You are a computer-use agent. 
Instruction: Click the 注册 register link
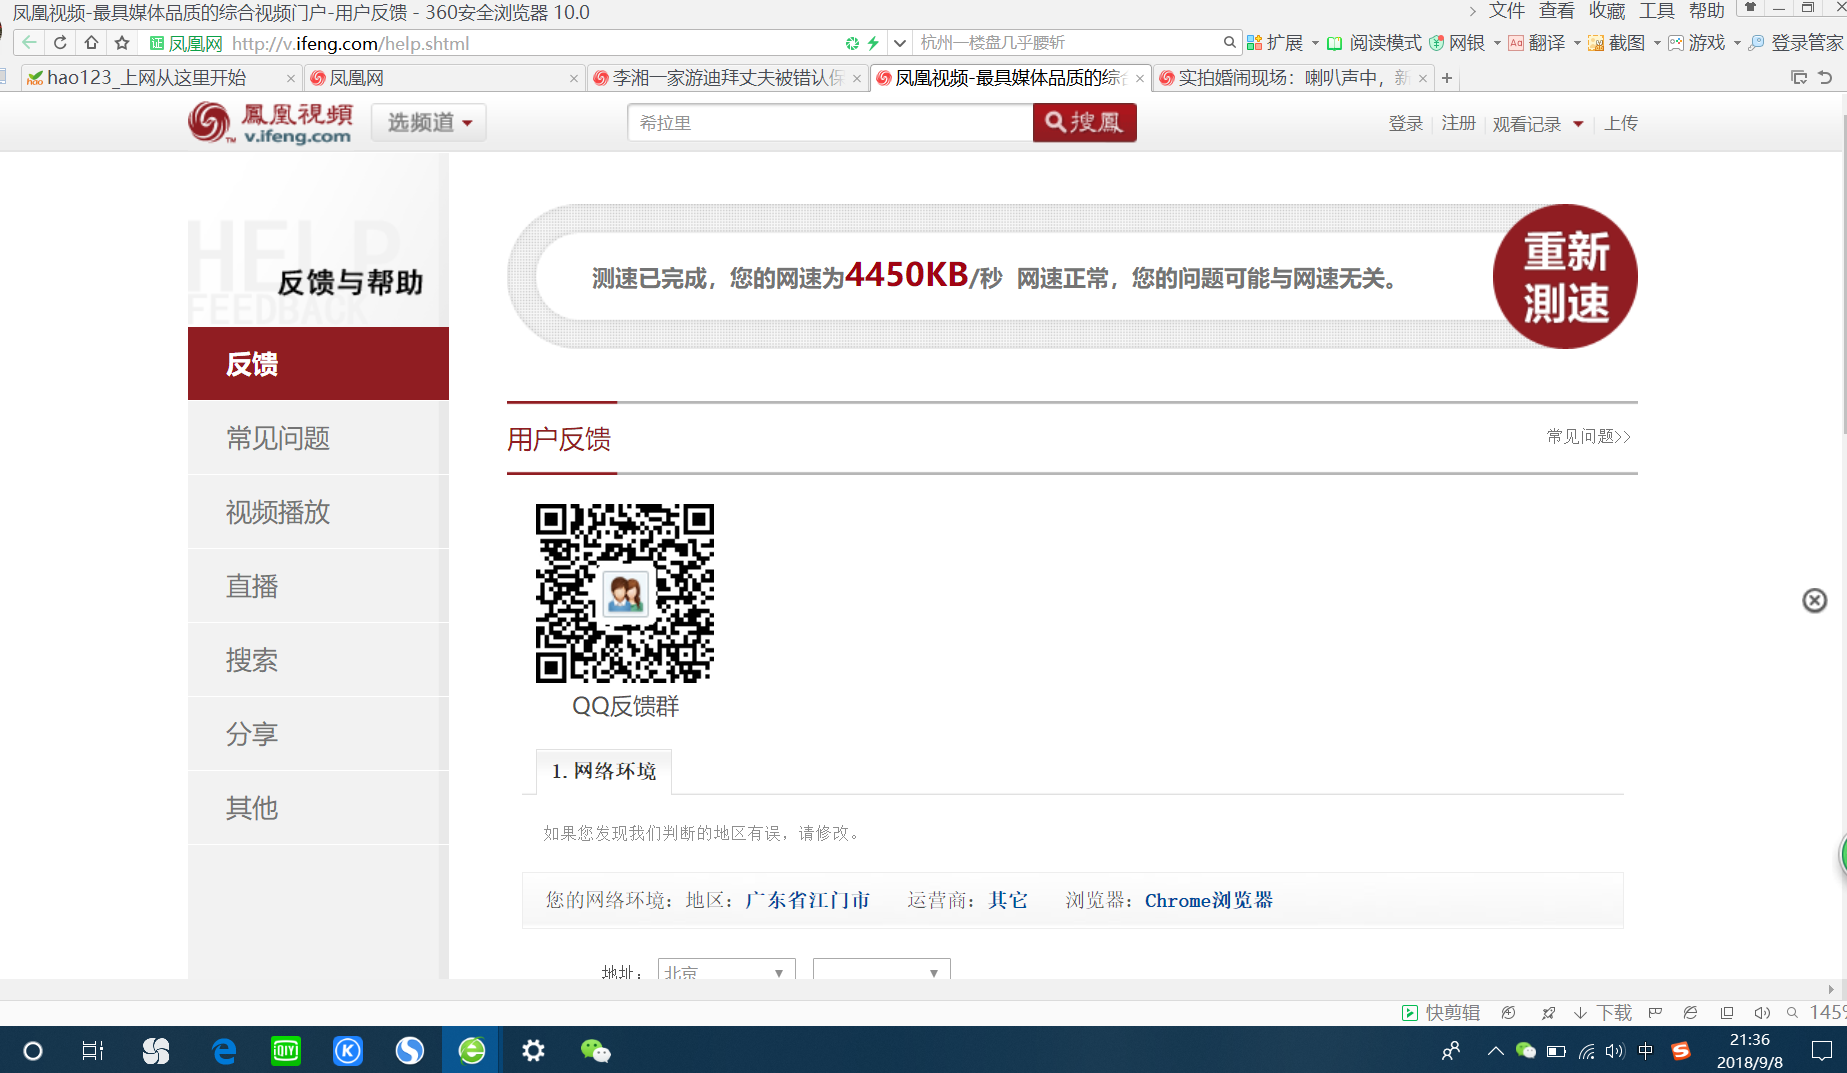click(1458, 123)
